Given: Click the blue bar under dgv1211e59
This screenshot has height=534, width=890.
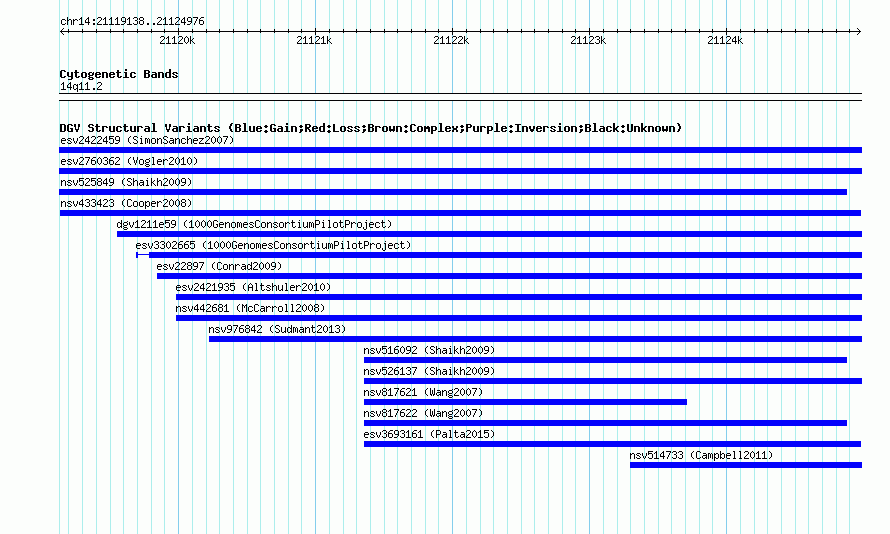Looking at the screenshot, I should pyautogui.click(x=489, y=234).
